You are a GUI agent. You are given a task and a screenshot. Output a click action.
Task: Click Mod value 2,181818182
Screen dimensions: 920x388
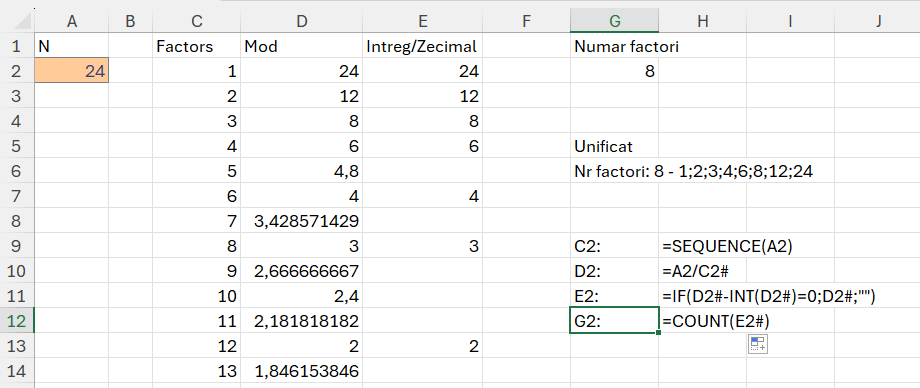pyautogui.click(x=302, y=320)
